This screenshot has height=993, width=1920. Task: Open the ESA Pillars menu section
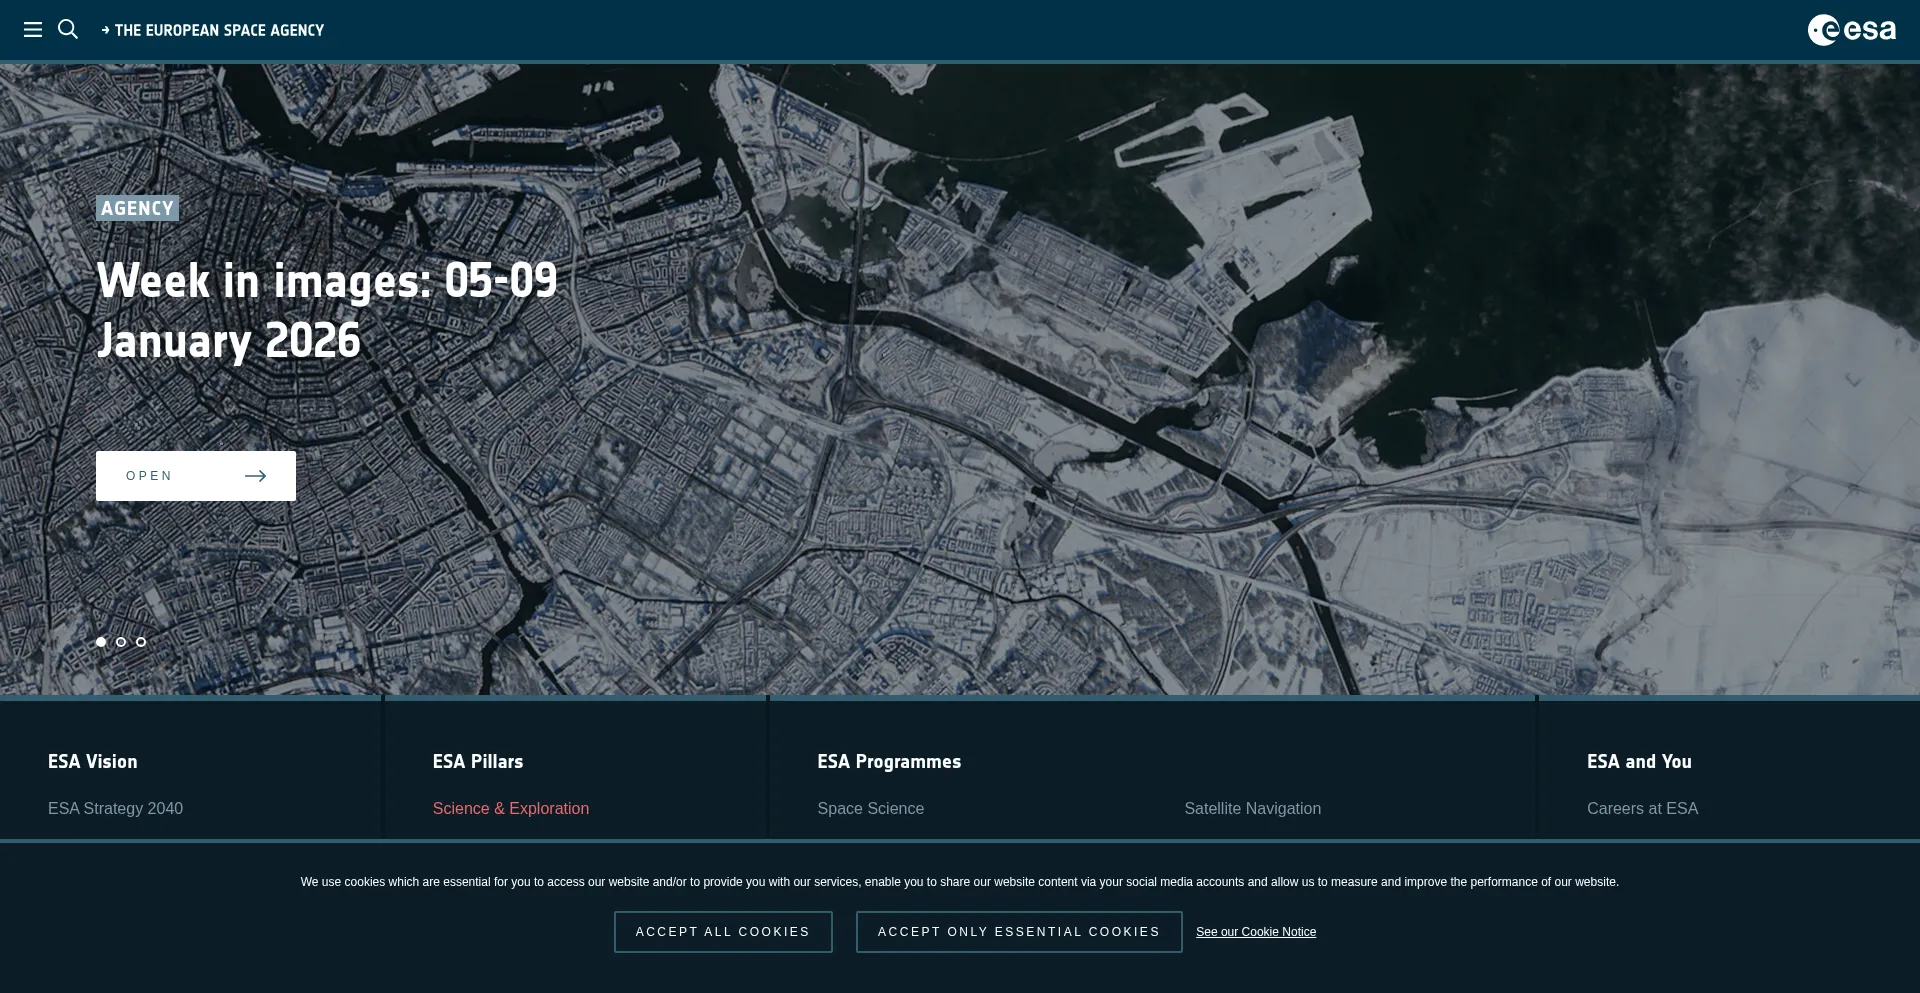point(478,762)
